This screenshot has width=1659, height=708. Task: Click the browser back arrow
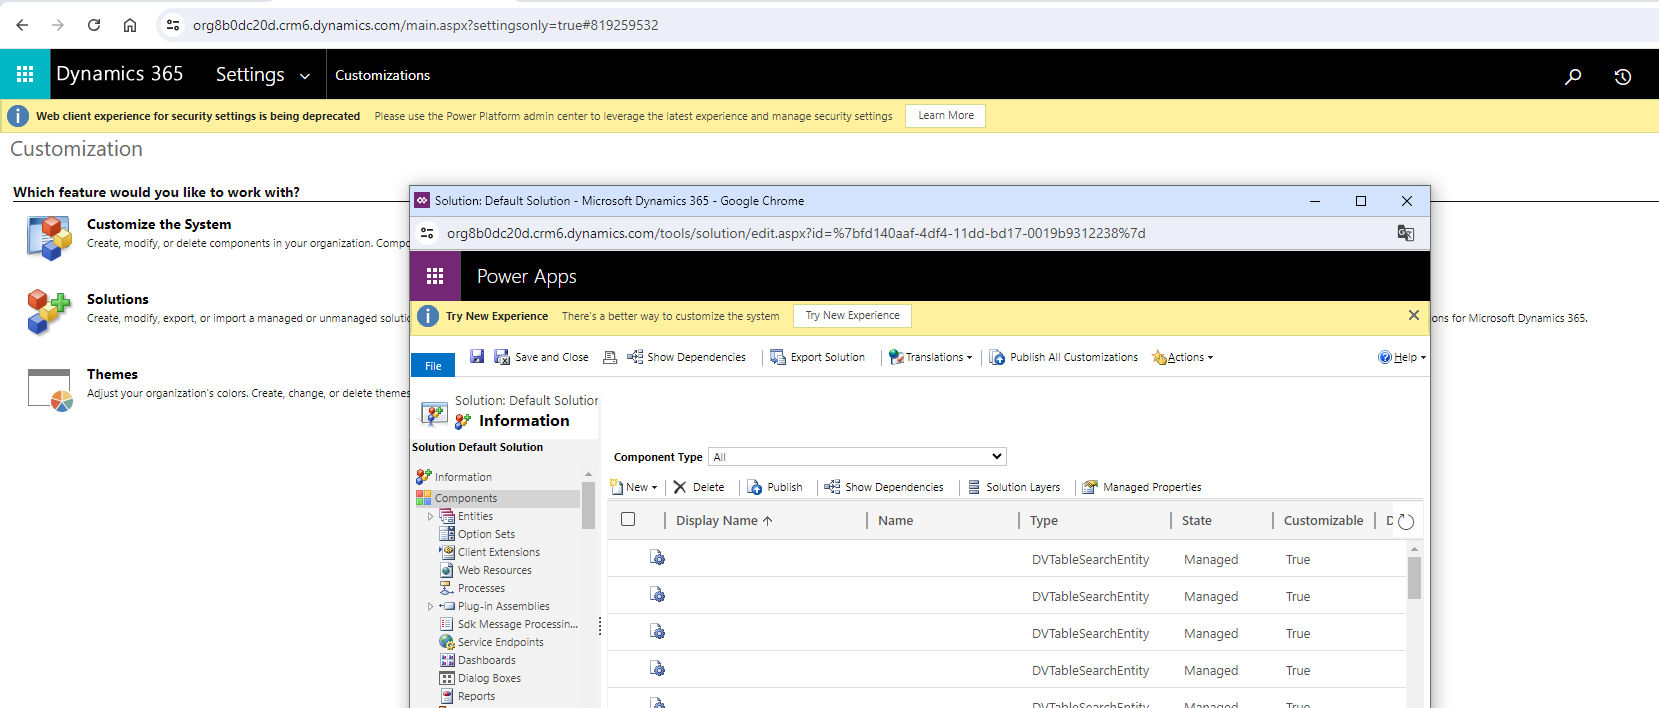22,25
